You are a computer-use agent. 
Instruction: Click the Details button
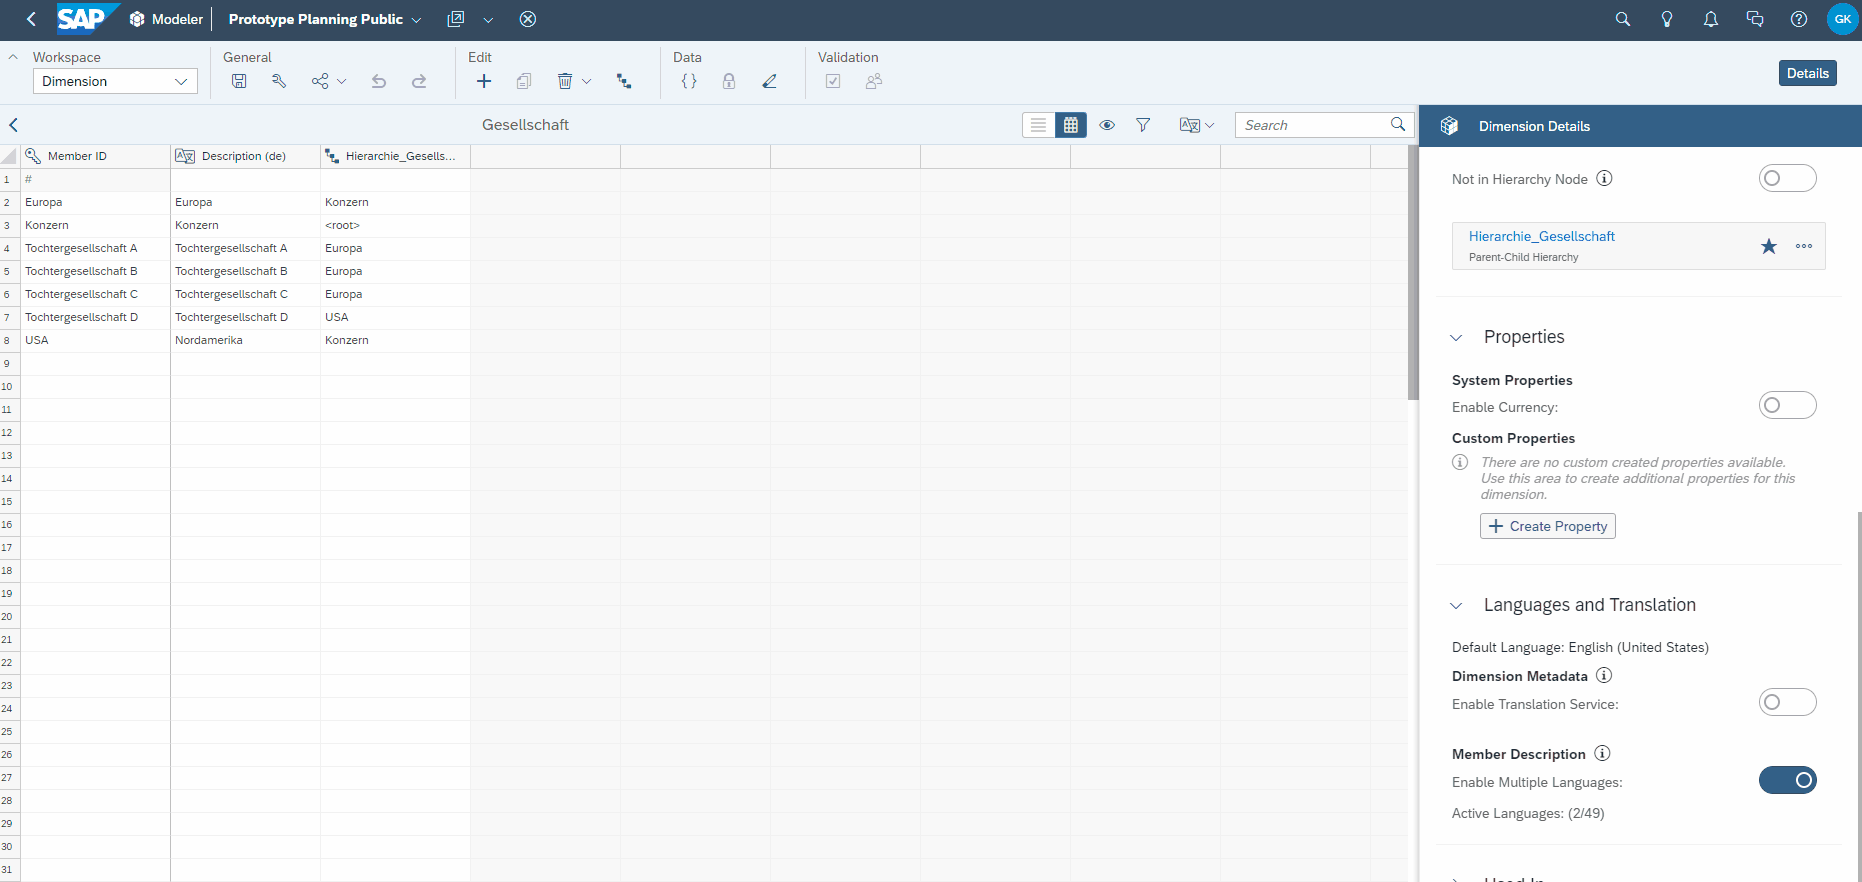coord(1807,73)
